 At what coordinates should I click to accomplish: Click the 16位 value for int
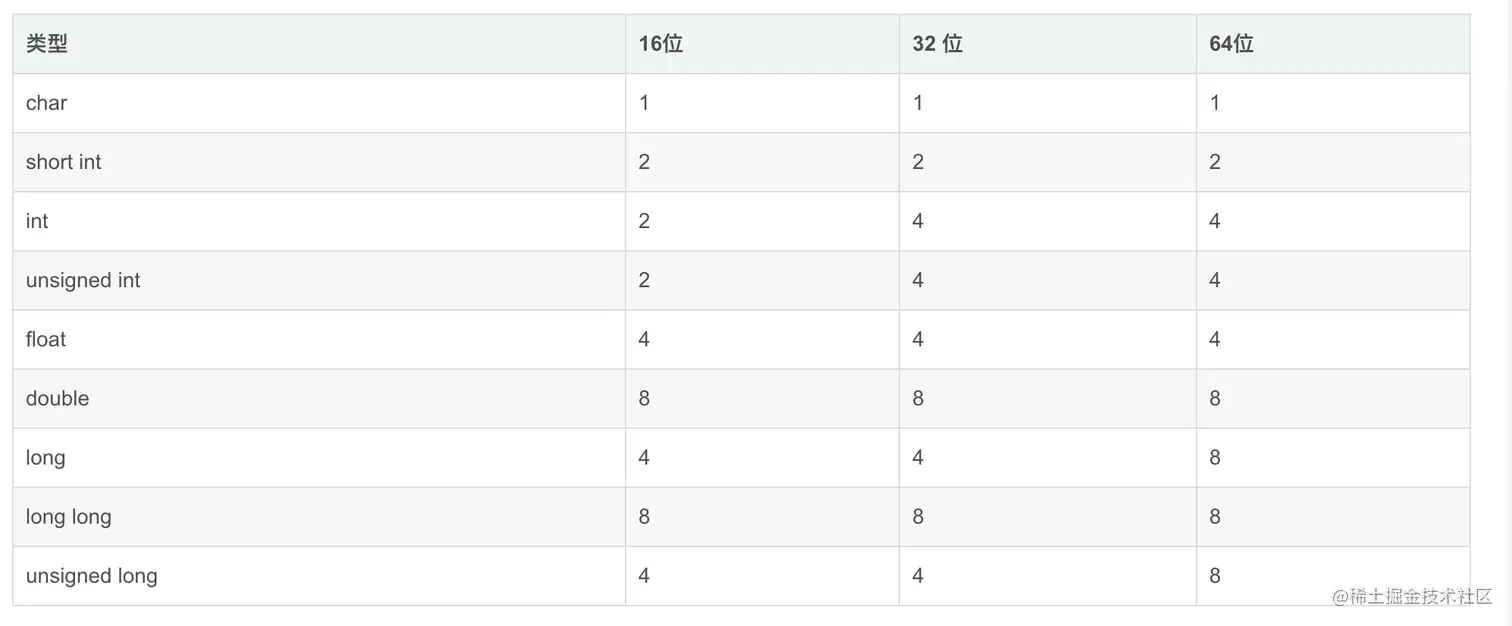coord(644,221)
